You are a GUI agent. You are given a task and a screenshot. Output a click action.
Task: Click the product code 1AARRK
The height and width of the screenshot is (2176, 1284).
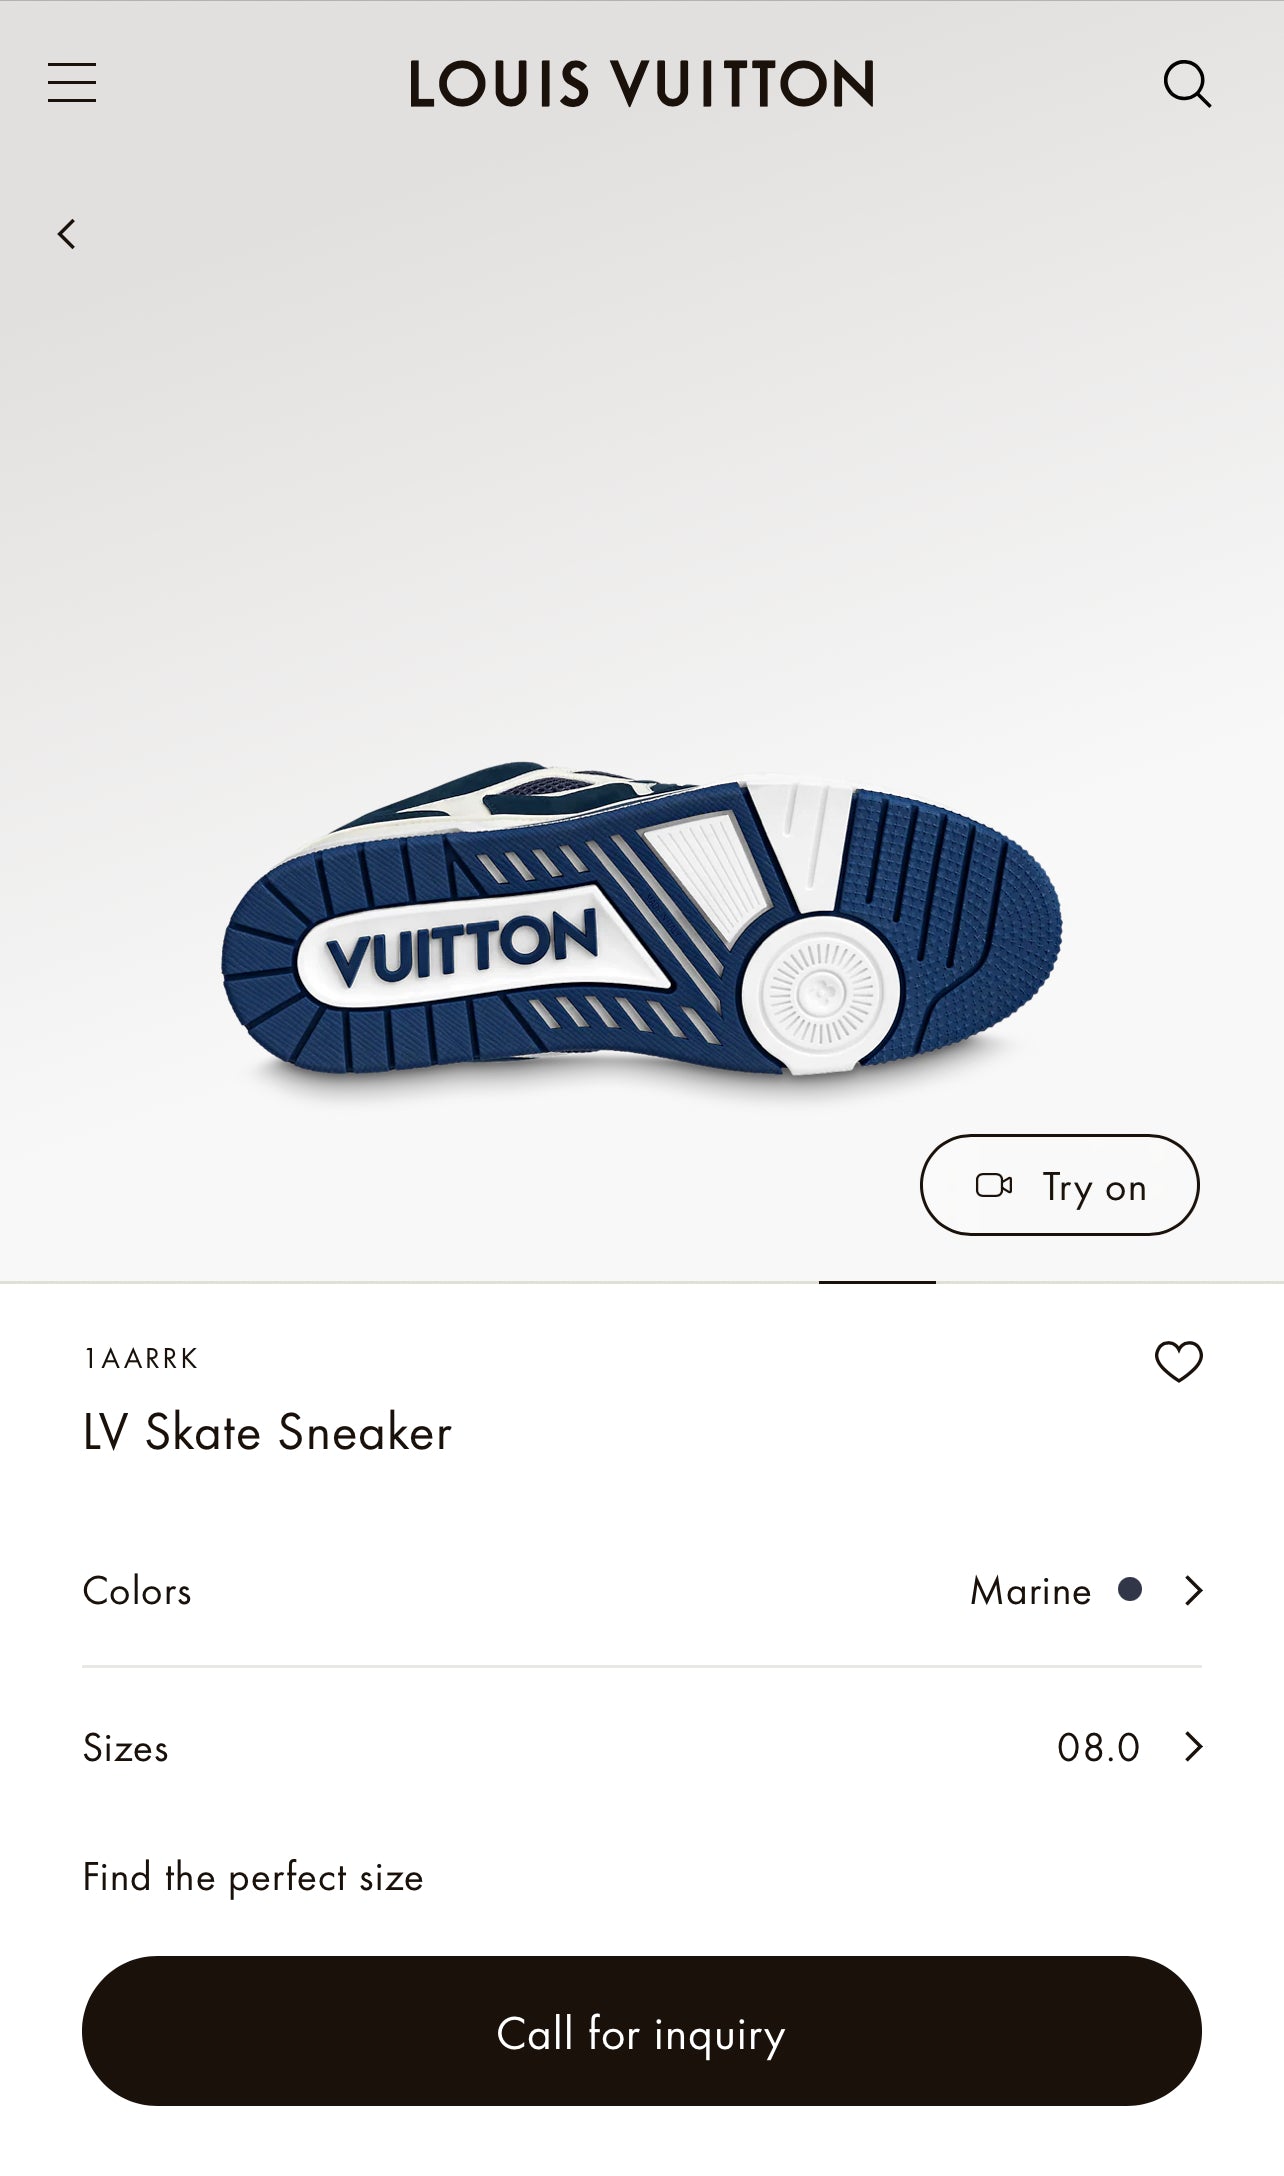[141, 1358]
